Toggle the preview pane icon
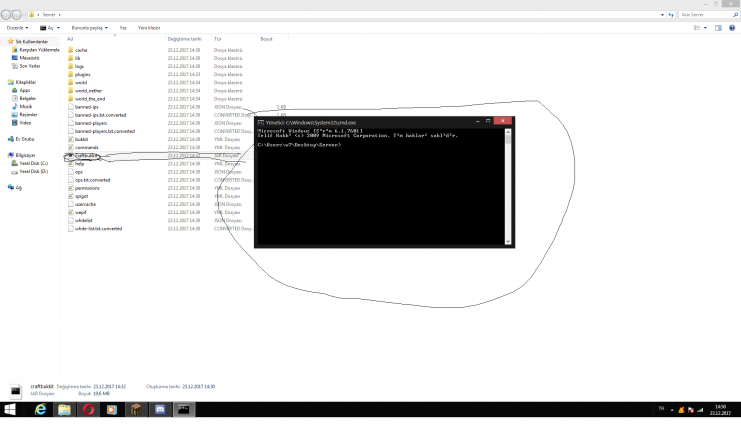The width and height of the screenshot is (741, 445). pos(718,28)
